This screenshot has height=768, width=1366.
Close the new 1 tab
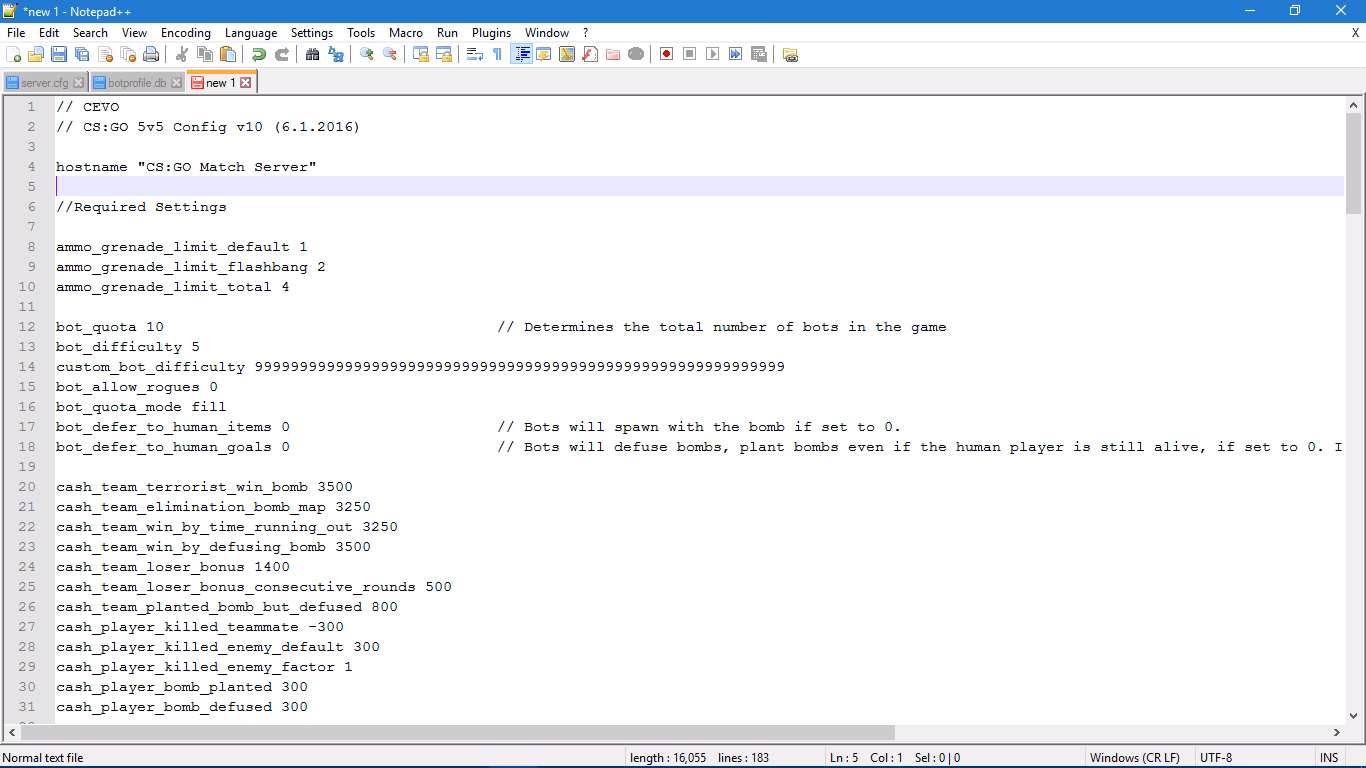tap(245, 83)
